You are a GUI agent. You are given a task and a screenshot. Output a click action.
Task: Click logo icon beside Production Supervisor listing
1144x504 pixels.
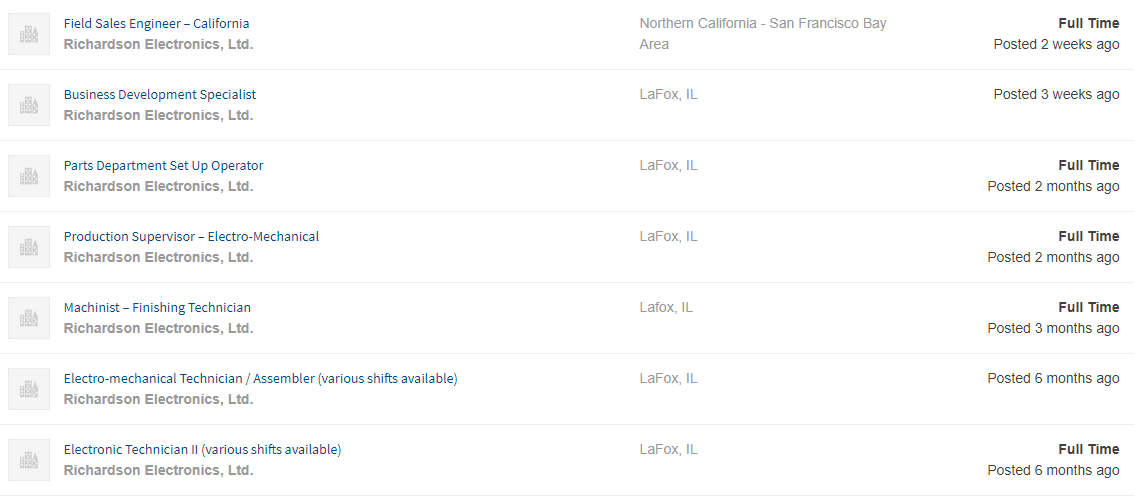click(x=29, y=247)
